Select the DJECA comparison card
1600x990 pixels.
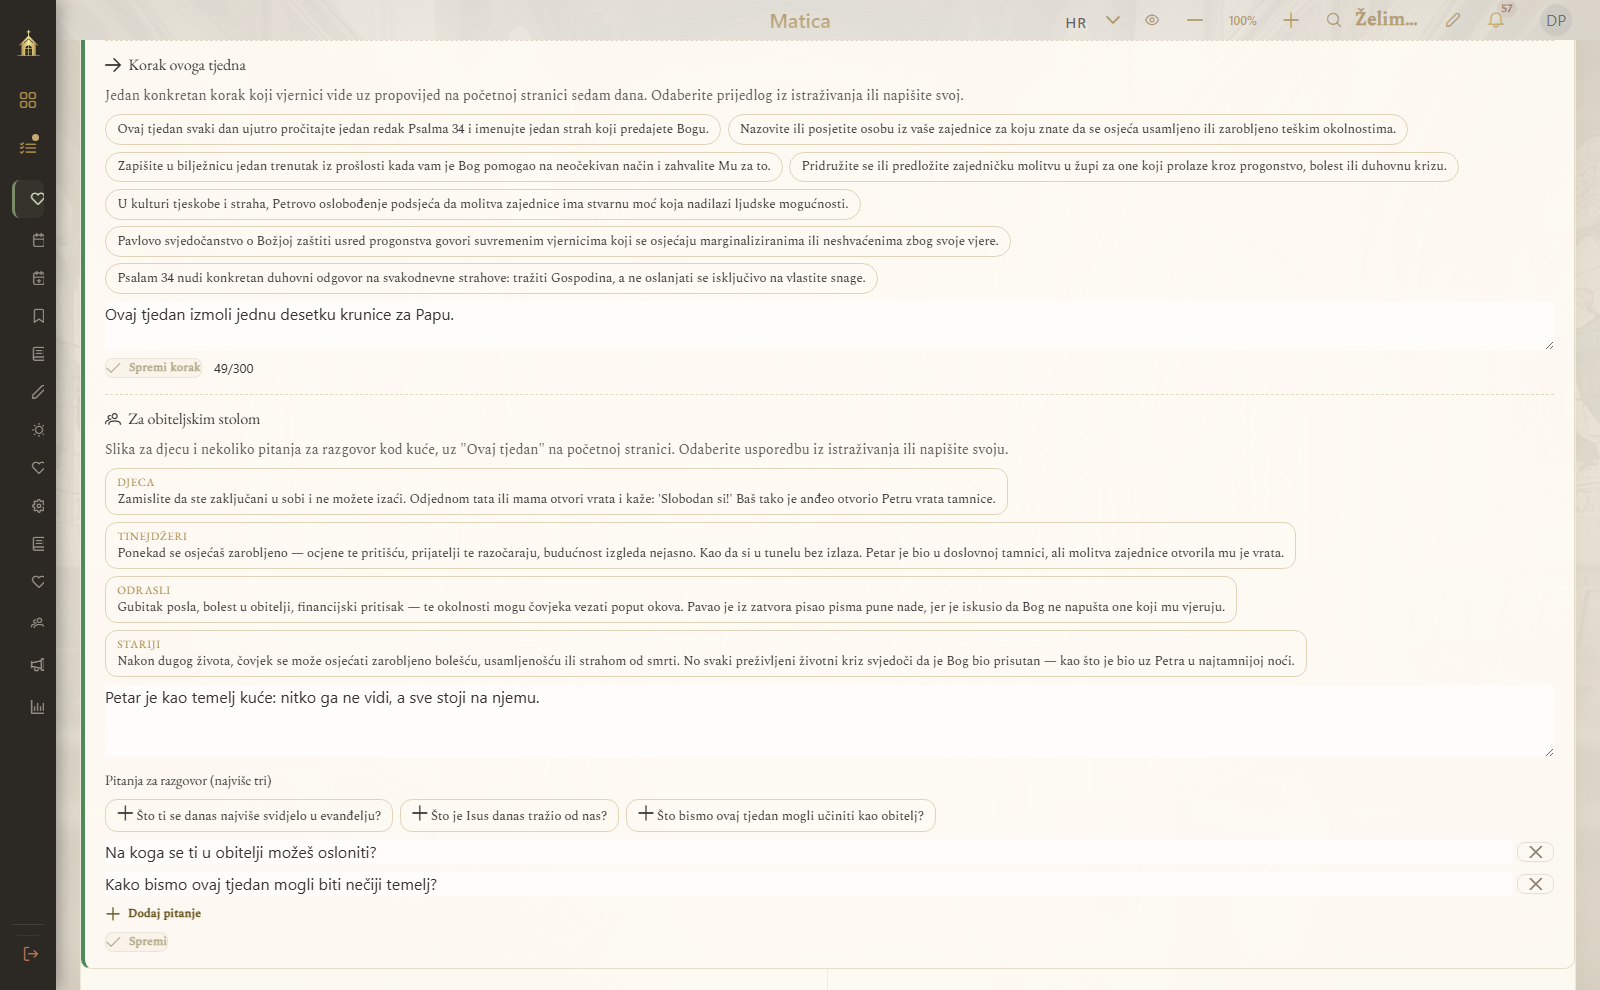(556, 491)
